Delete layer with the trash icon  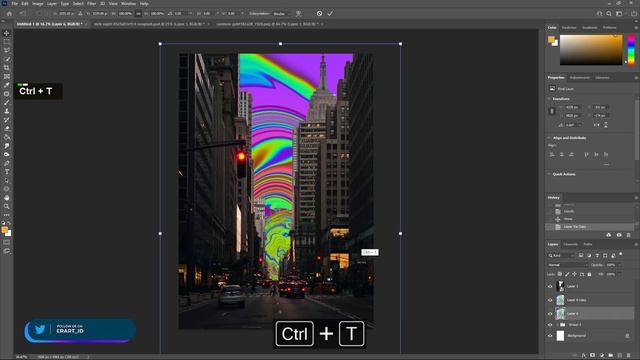click(629, 356)
